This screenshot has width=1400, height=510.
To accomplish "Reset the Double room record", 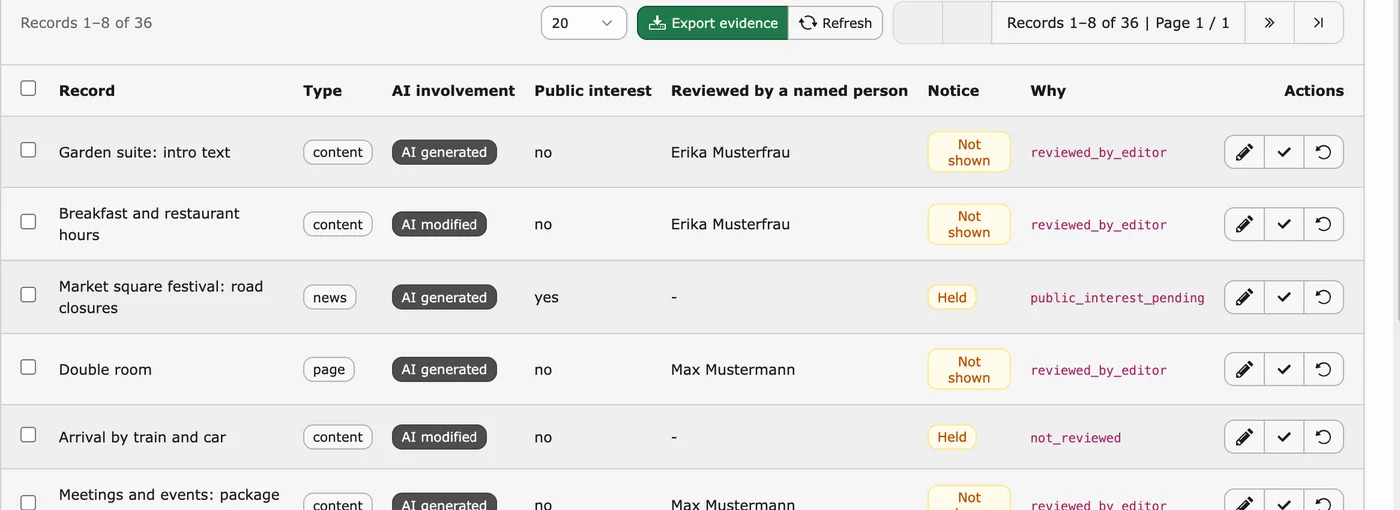I will (x=1323, y=369).
